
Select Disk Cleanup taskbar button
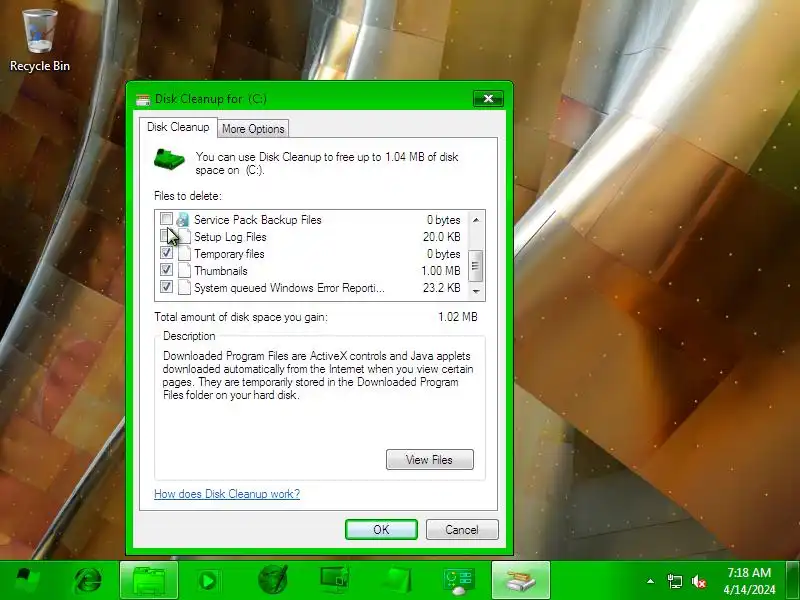[x=520, y=581]
